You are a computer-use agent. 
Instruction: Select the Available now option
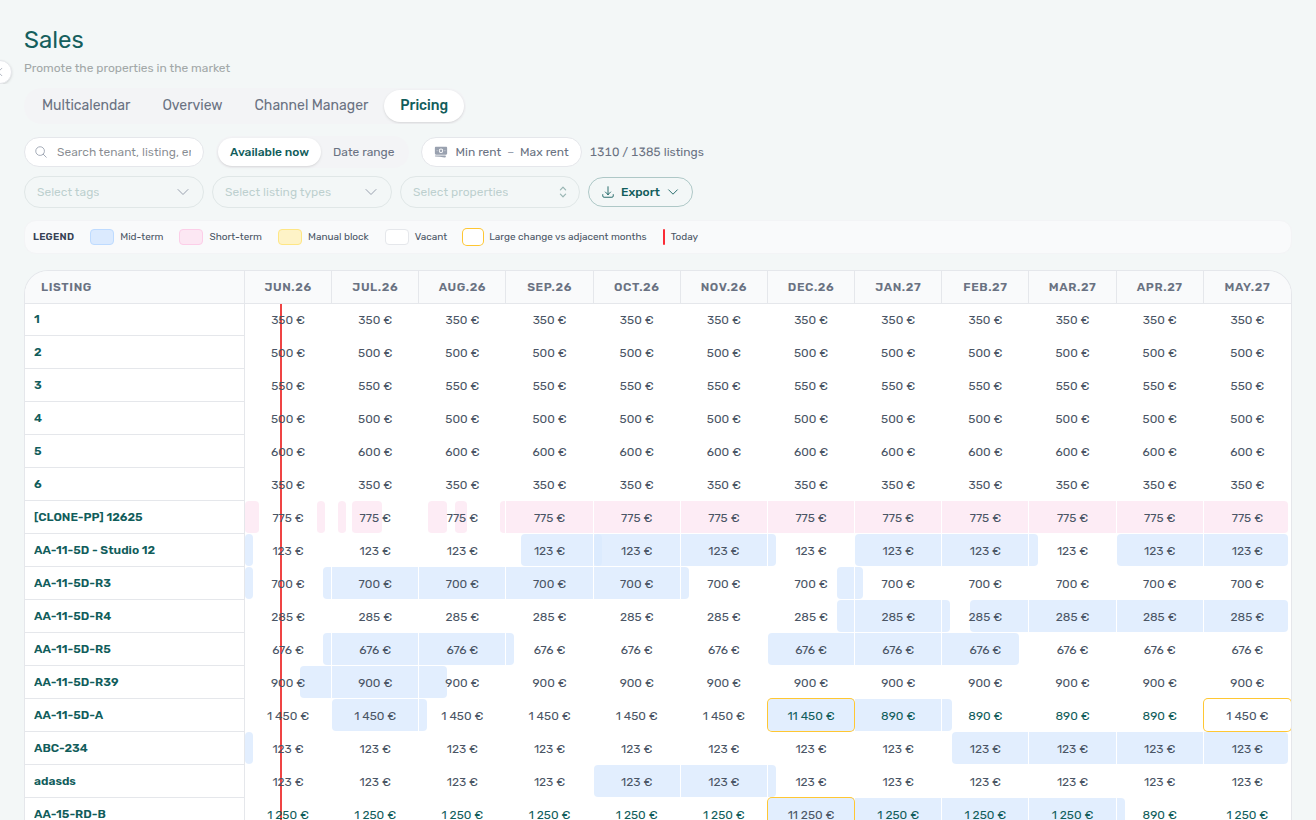point(269,152)
